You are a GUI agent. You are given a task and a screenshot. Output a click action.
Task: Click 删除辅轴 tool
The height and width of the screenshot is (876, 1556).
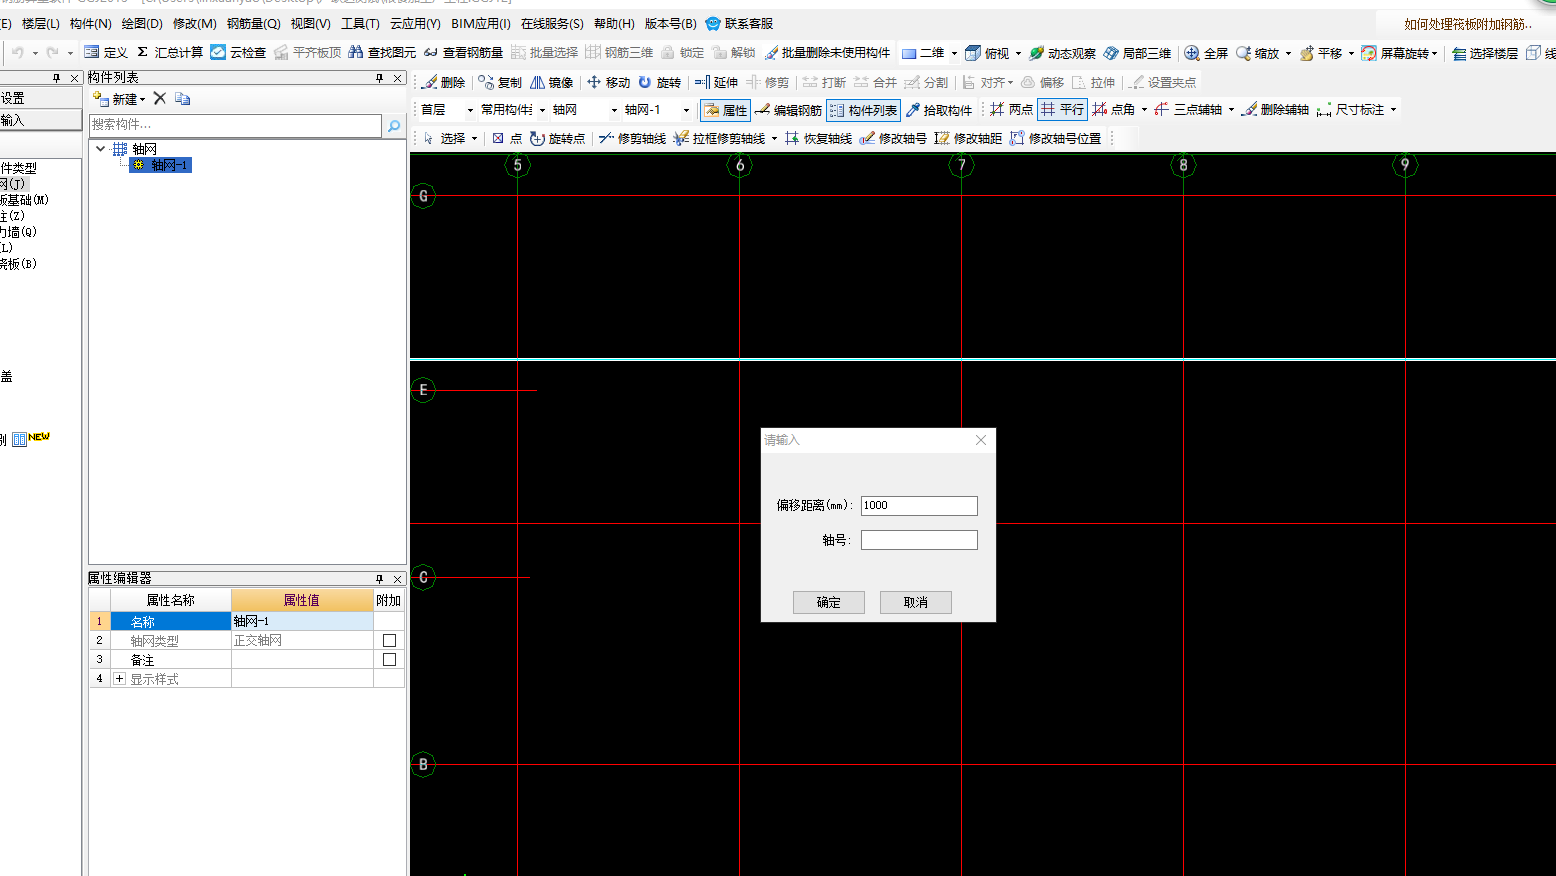pos(1275,109)
